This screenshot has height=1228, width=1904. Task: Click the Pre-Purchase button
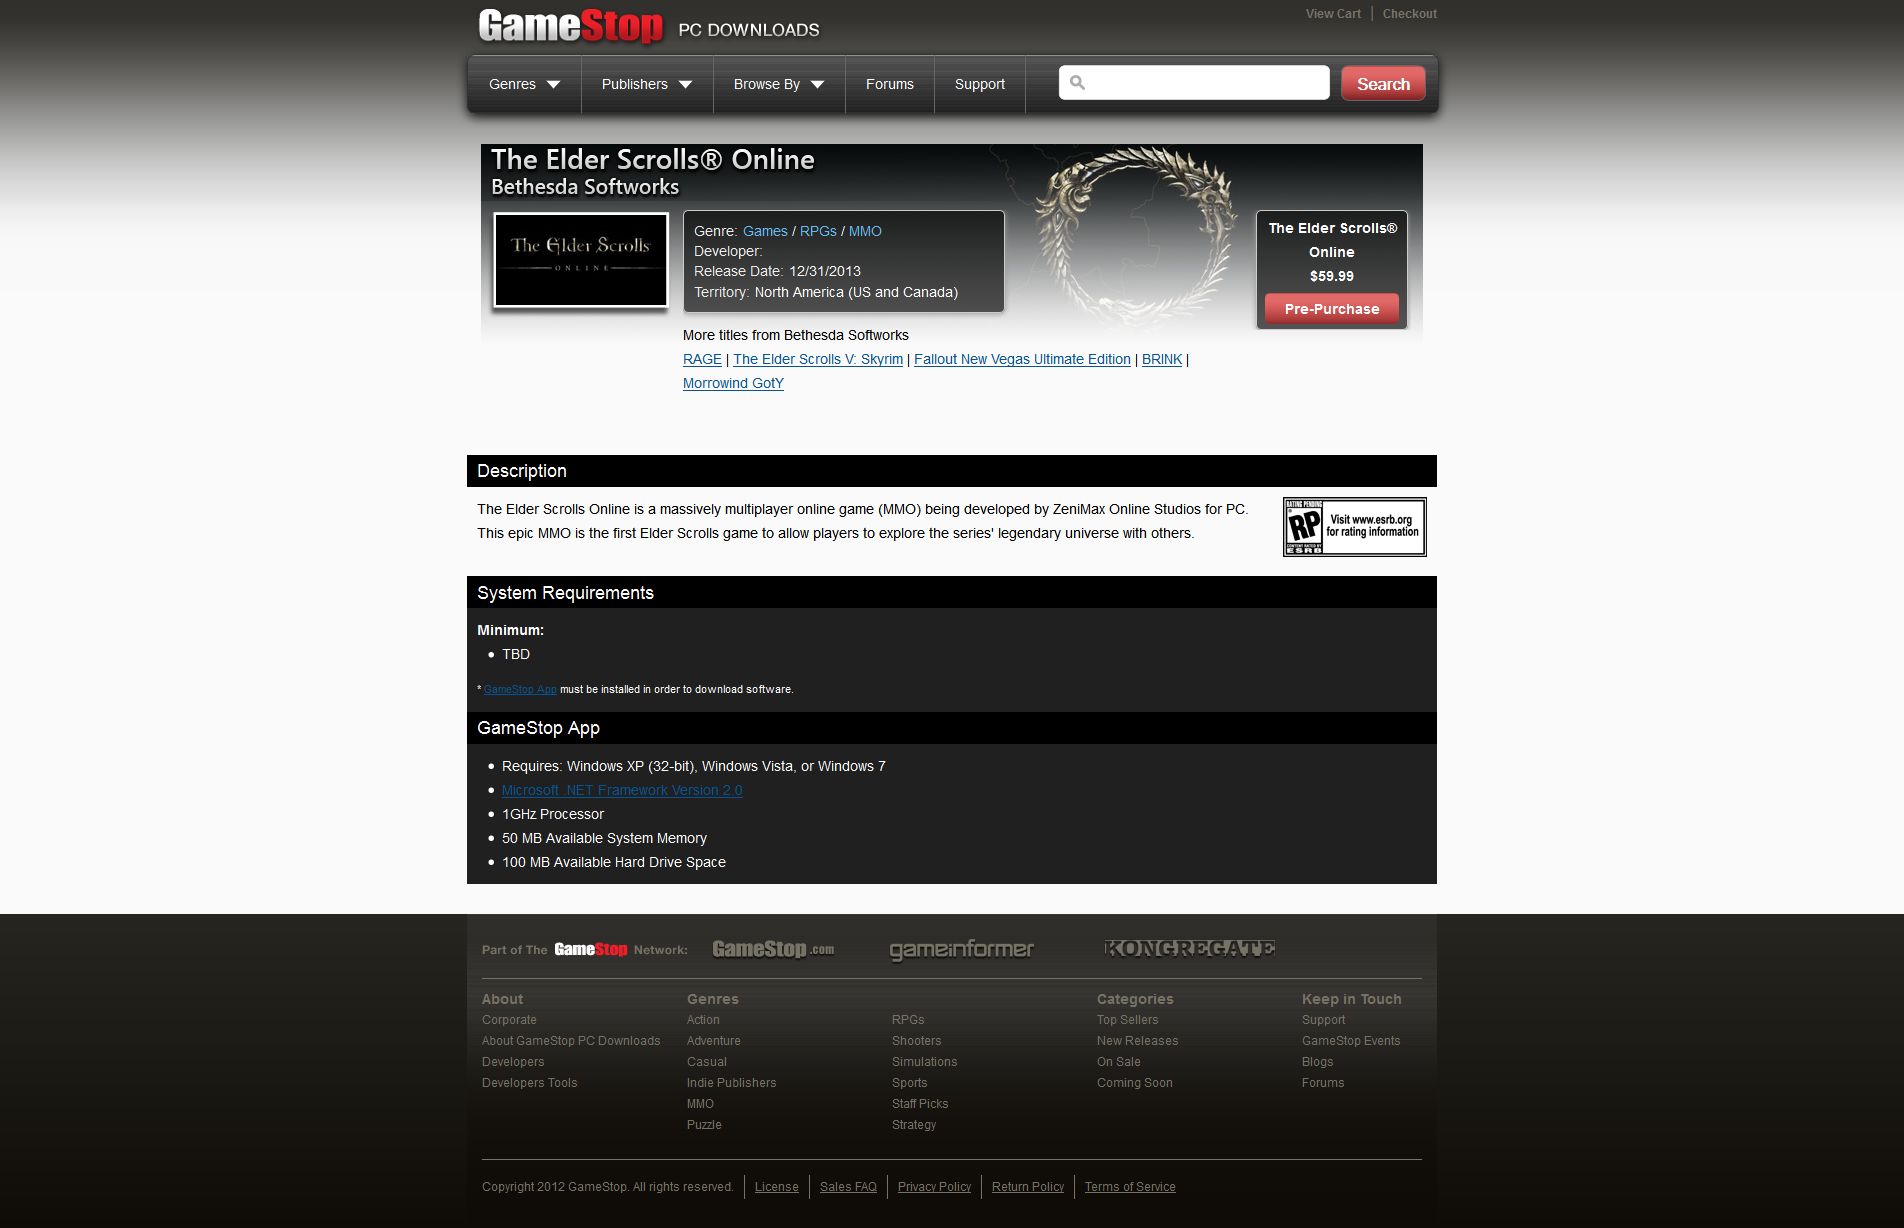pyautogui.click(x=1332, y=309)
